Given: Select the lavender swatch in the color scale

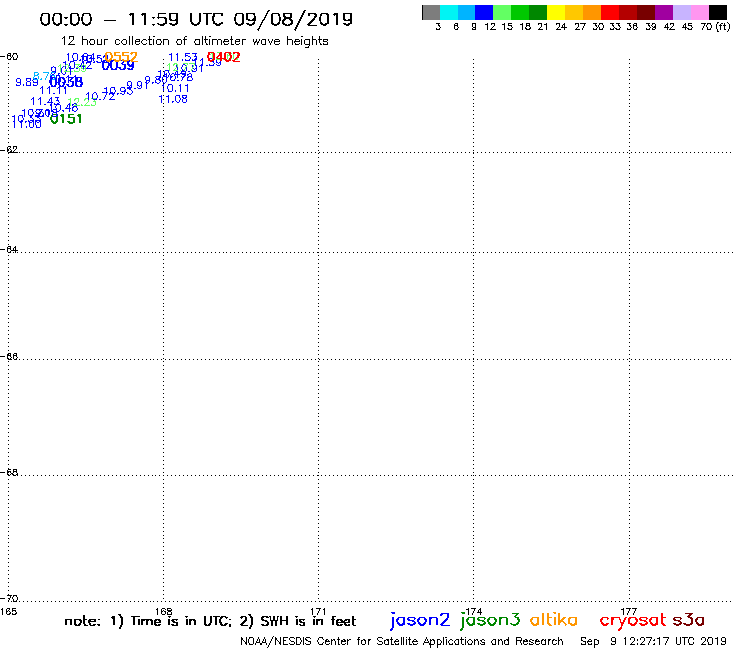Looking at the screenshot, I should pos(681,12).
